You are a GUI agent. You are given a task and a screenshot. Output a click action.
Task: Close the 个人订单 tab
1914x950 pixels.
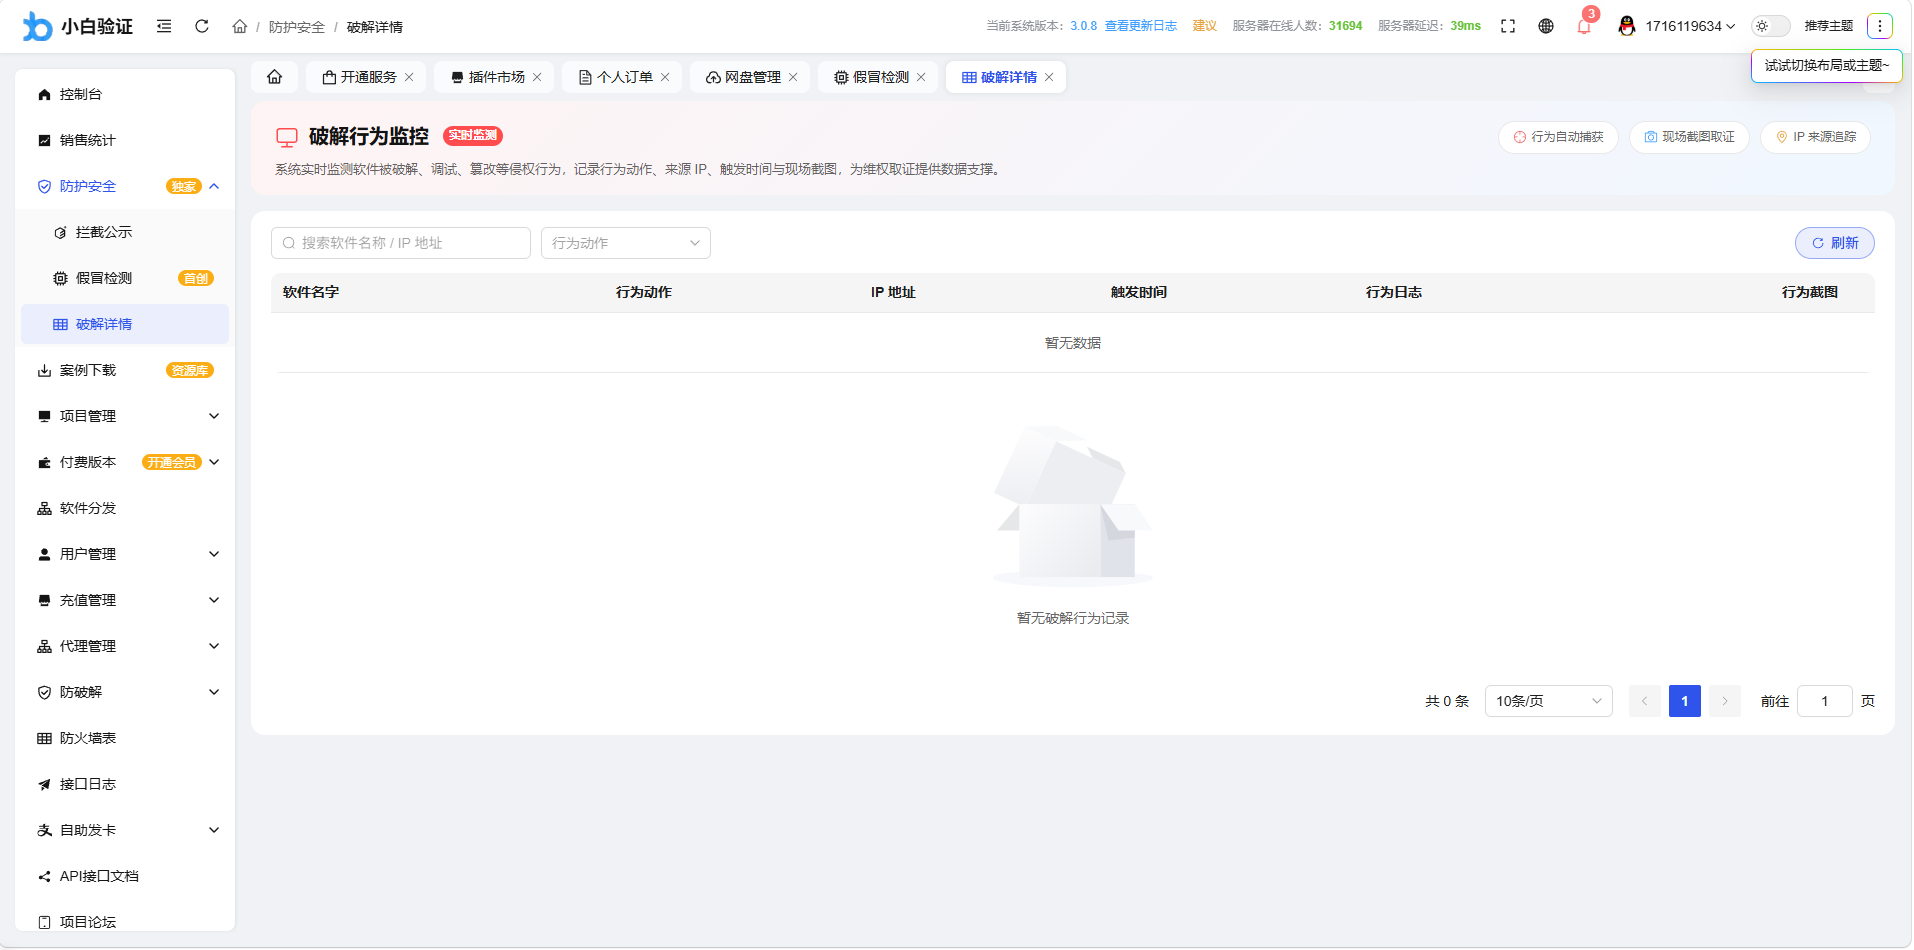coord(665,77)
